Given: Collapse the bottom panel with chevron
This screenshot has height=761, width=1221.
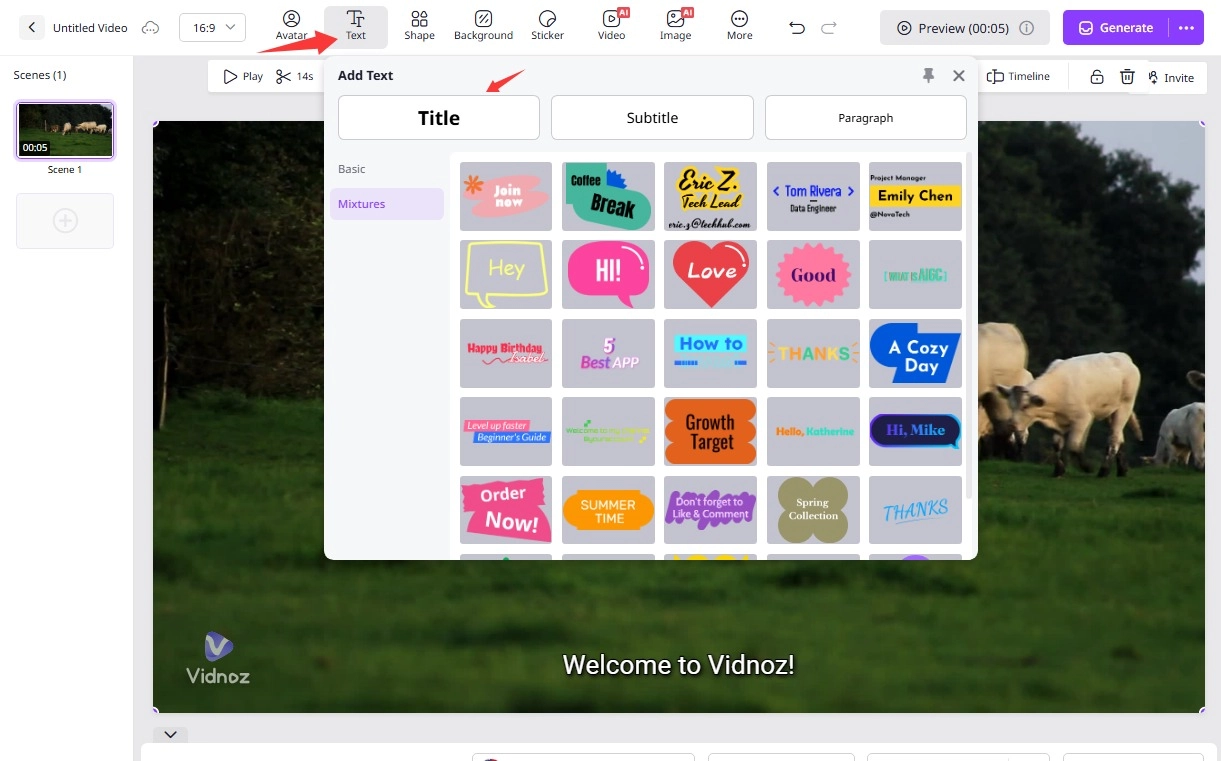Looking at the screenshot, I should point(170,734).
